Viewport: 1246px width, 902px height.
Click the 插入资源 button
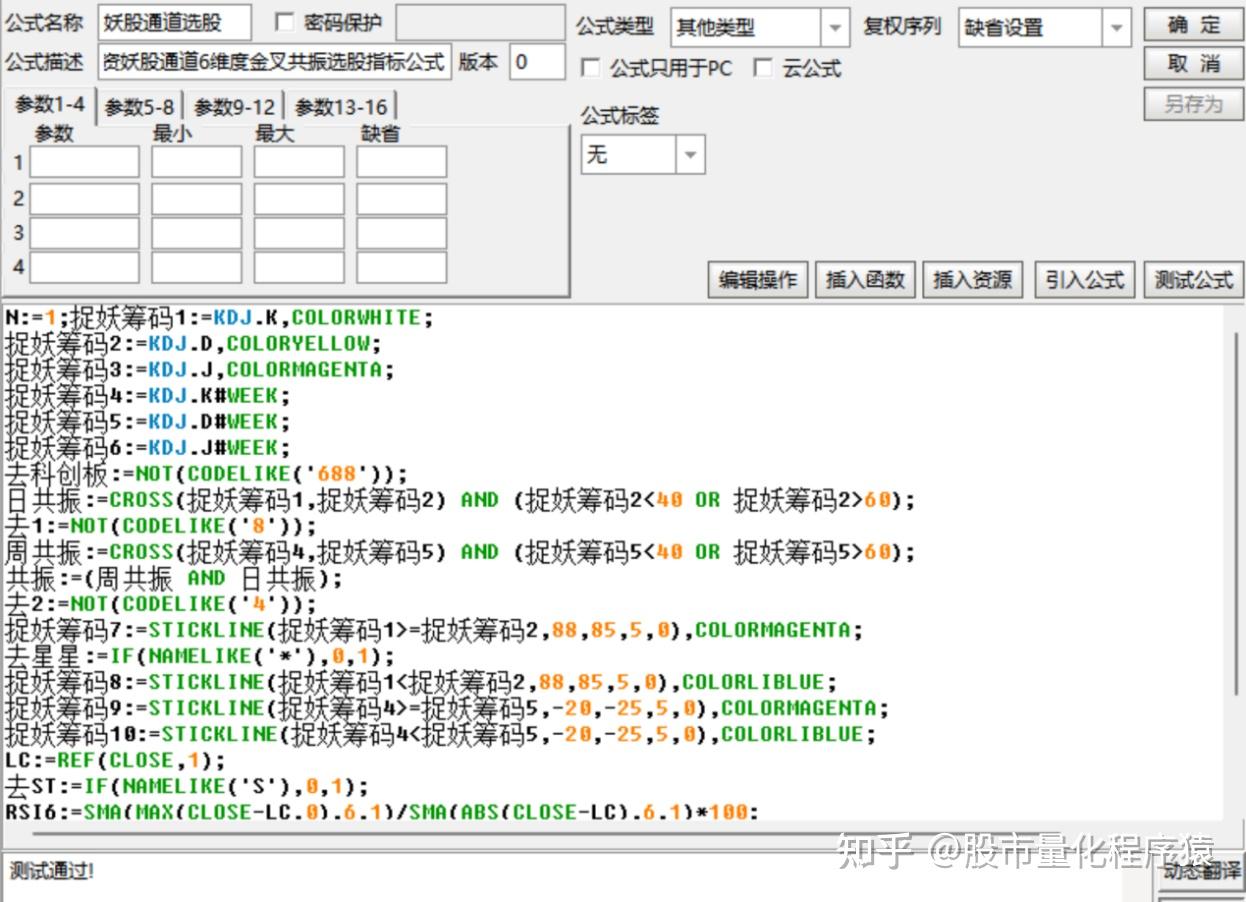[972, 280]
